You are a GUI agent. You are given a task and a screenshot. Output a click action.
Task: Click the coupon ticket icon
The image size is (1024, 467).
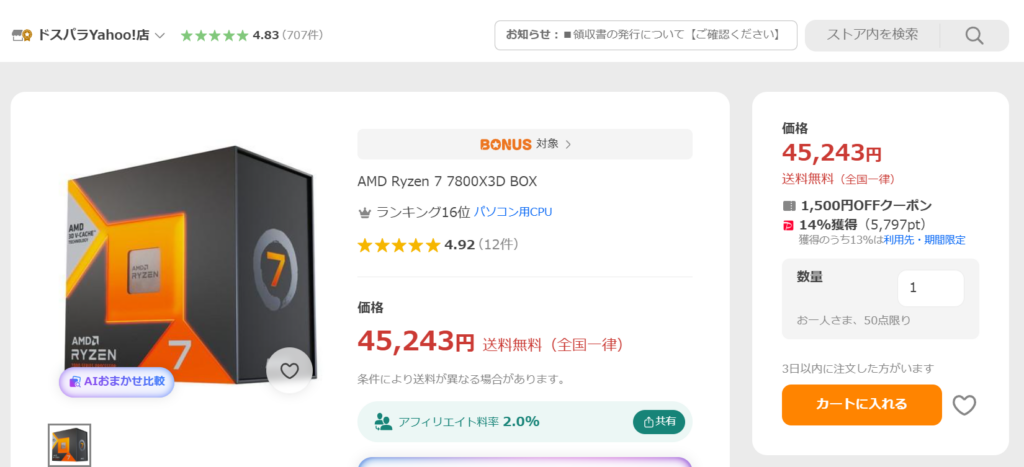tap(789, 206)
